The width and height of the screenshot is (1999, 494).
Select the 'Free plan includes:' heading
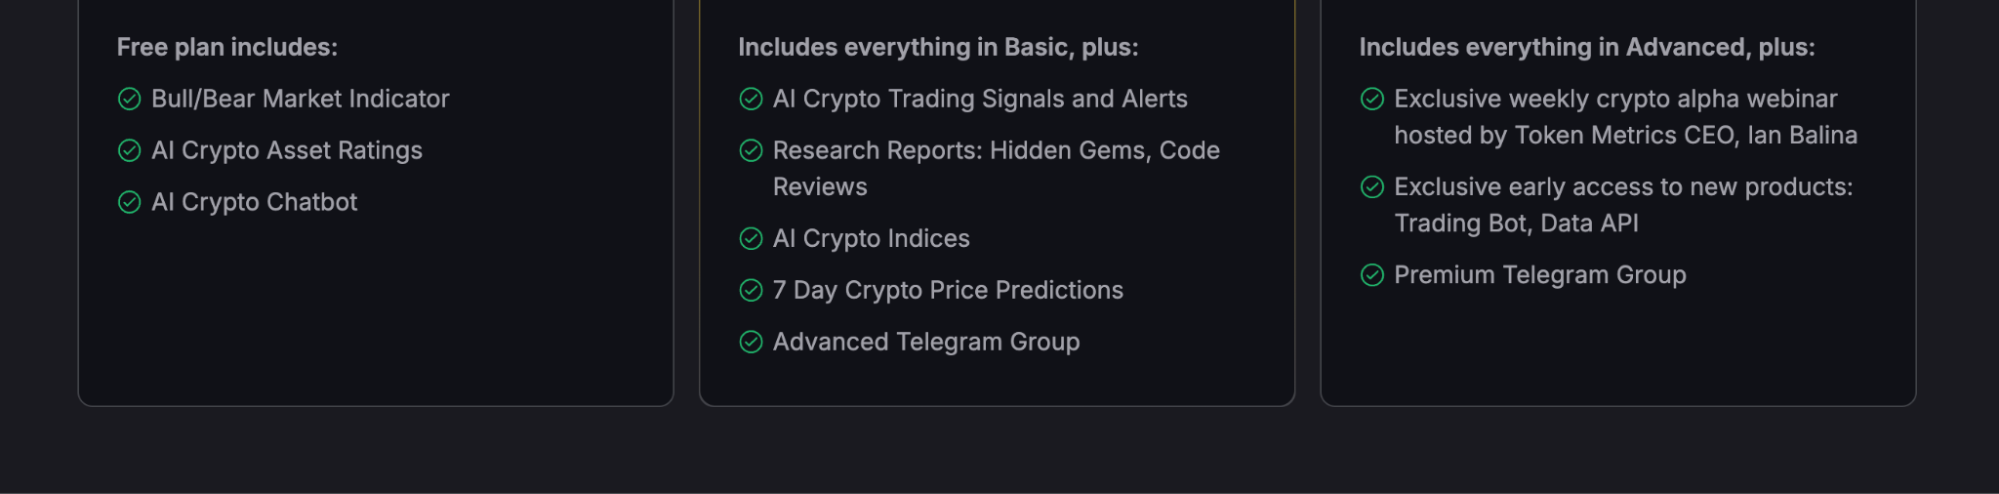click(227, 47)
